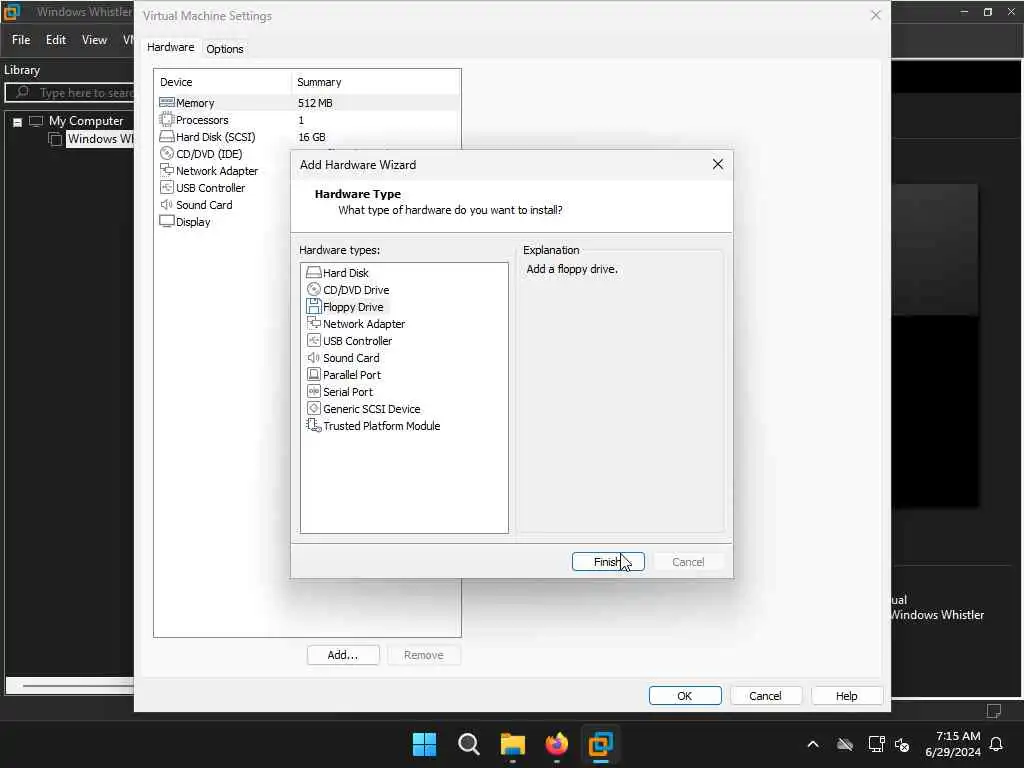Switch to Hardware tab
1024x768 pixels.
click(170, 47)
